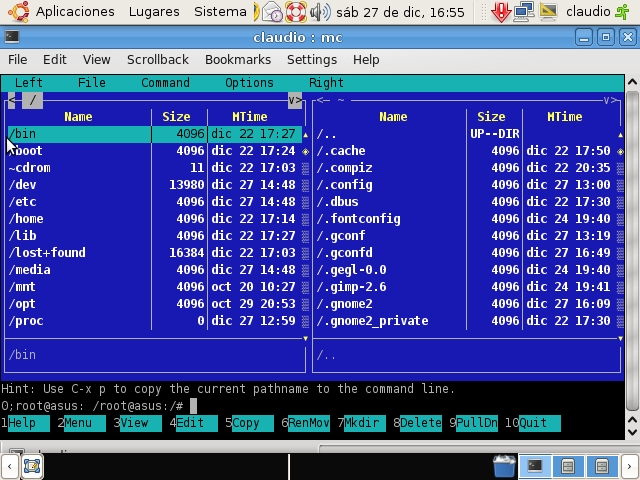Open the mail clock icon in top panel
The height and width of the screenshot is (480, 640).
[x=272, y=12]
